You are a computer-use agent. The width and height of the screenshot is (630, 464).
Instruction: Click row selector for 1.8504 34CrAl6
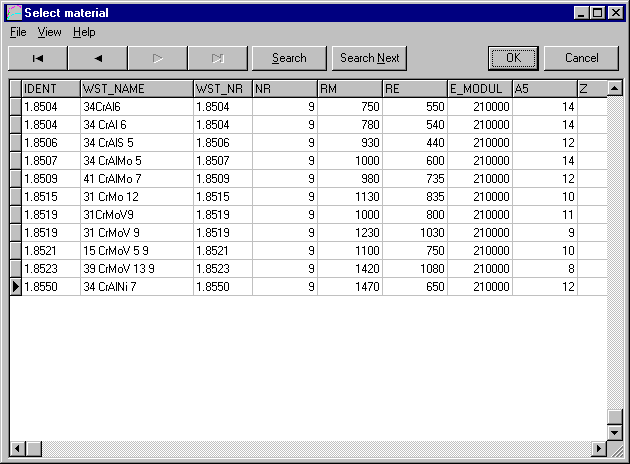[x=15, y=106]
